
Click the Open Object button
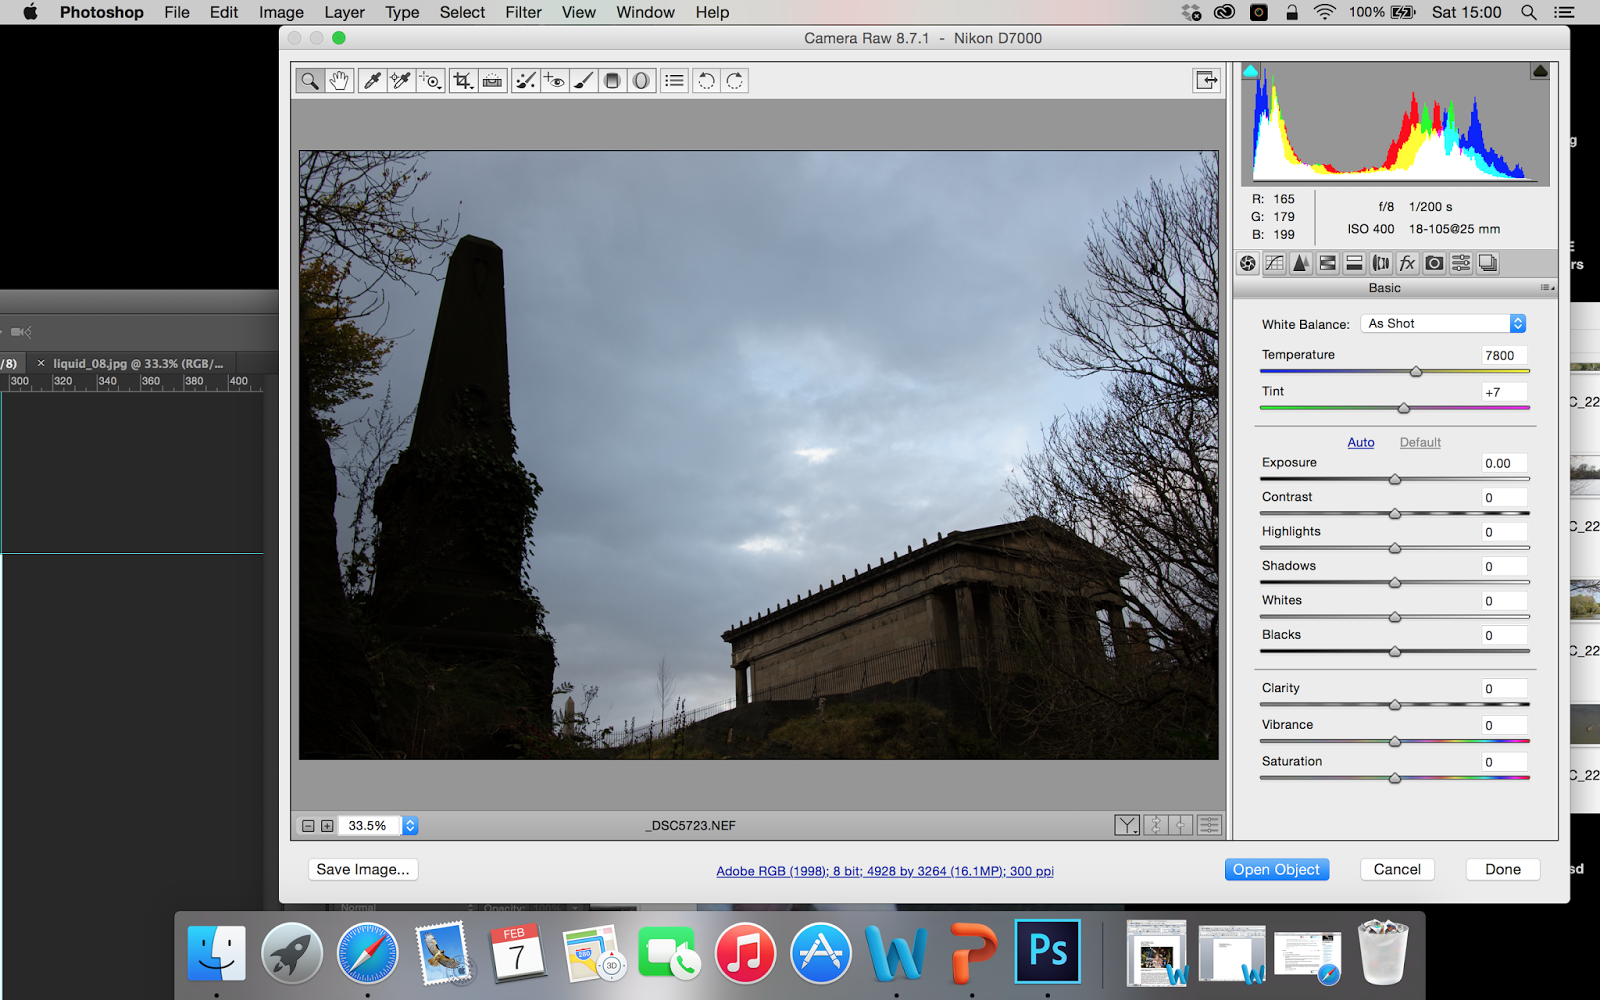point(1276,869)
